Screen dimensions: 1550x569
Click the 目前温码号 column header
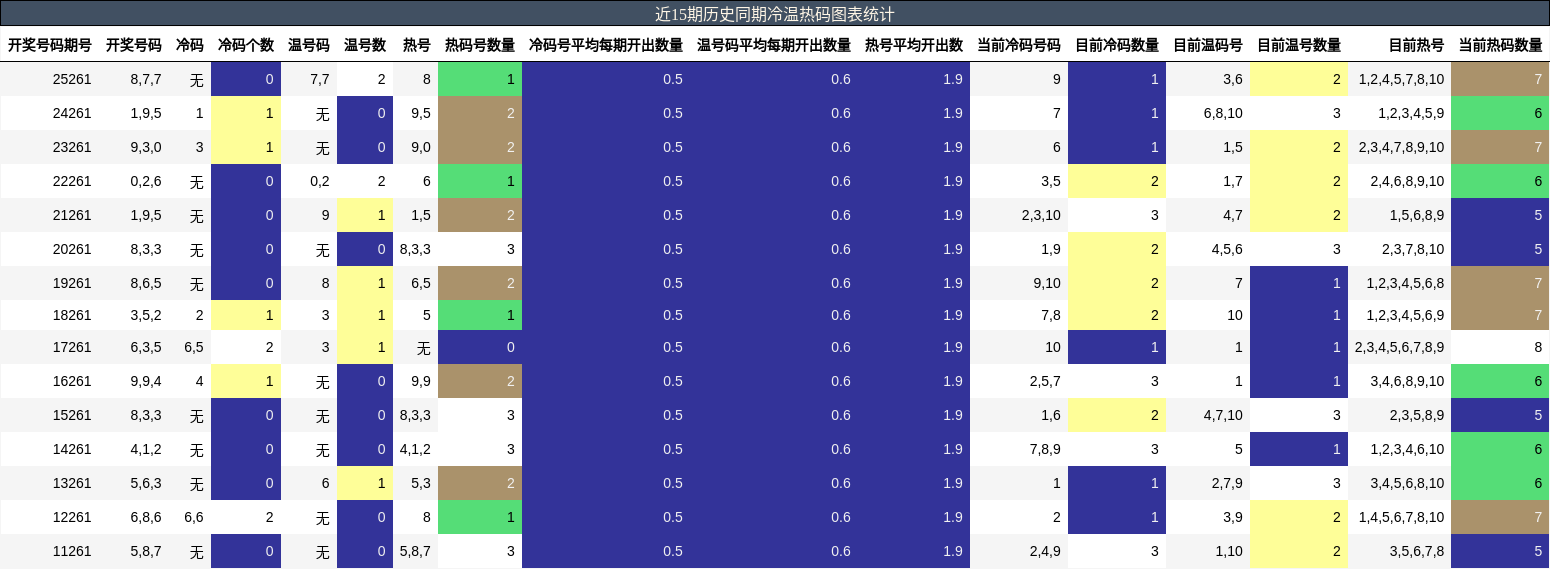pos(1208,45)
